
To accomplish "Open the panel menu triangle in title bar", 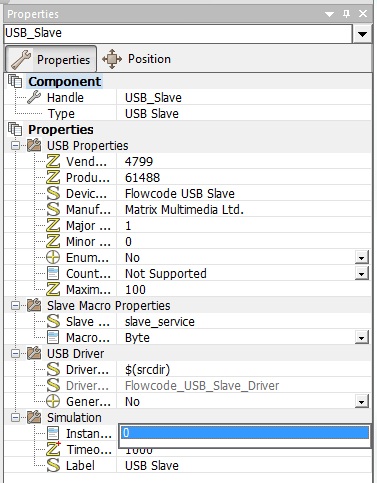I will [x=329, y=14].
